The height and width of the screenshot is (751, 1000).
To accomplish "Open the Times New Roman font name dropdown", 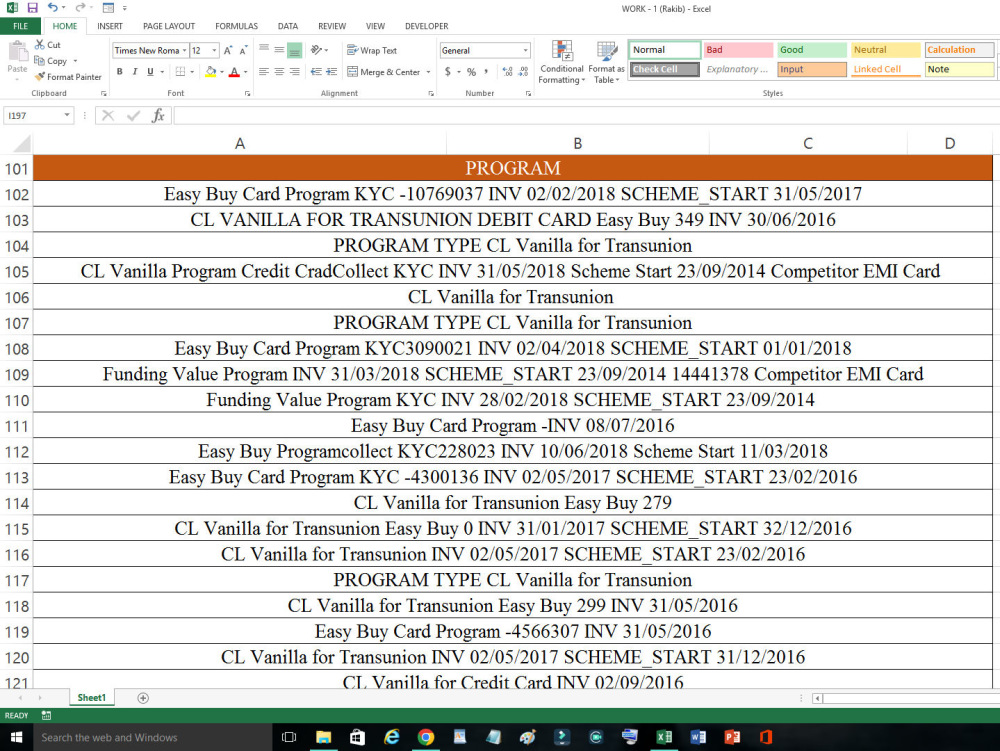I will pos(184,50).
